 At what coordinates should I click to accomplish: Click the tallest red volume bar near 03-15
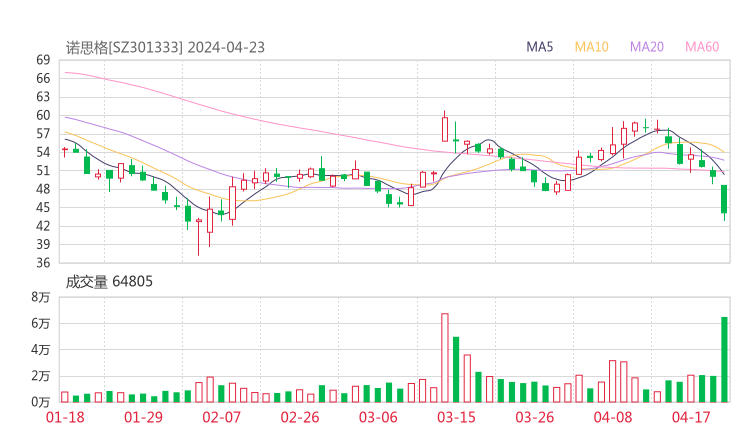pyautogui.click(x=445, y=358)
